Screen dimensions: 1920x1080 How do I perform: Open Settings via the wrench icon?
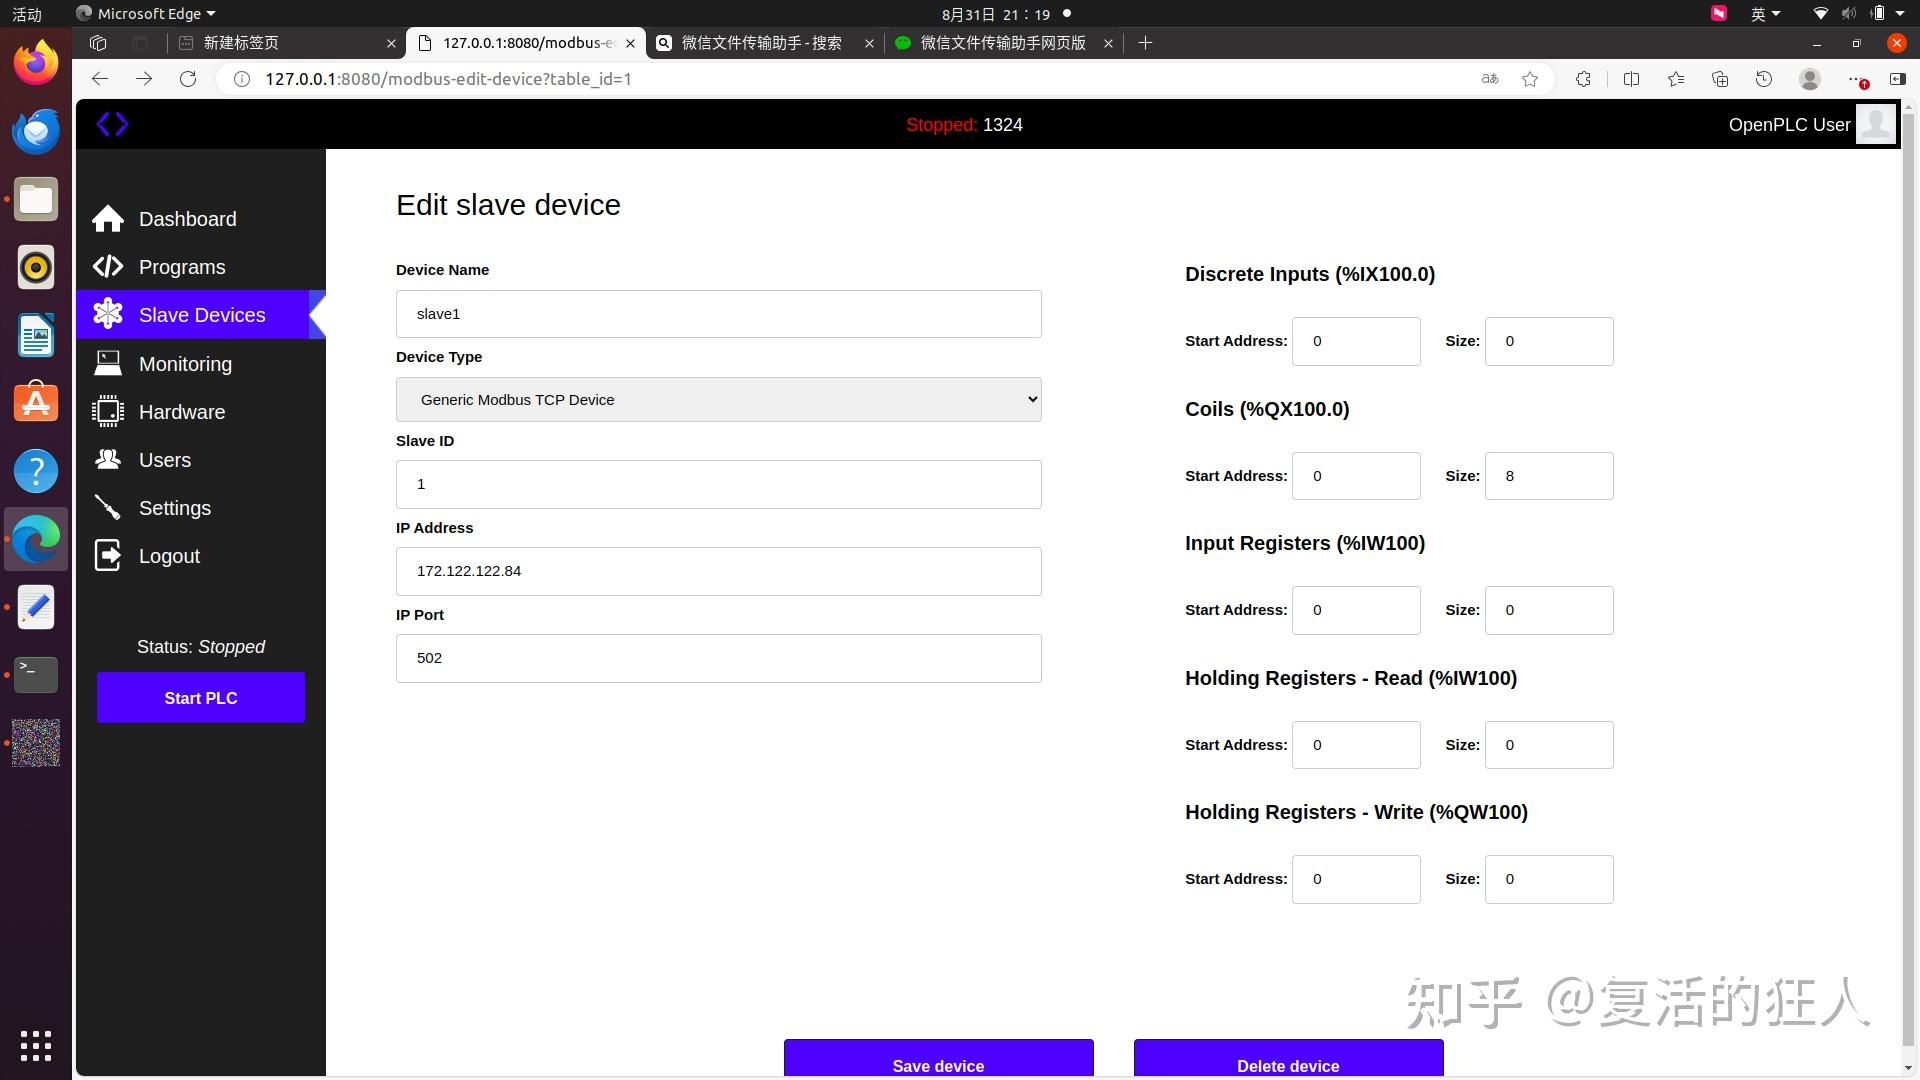(x=107, y=507)
